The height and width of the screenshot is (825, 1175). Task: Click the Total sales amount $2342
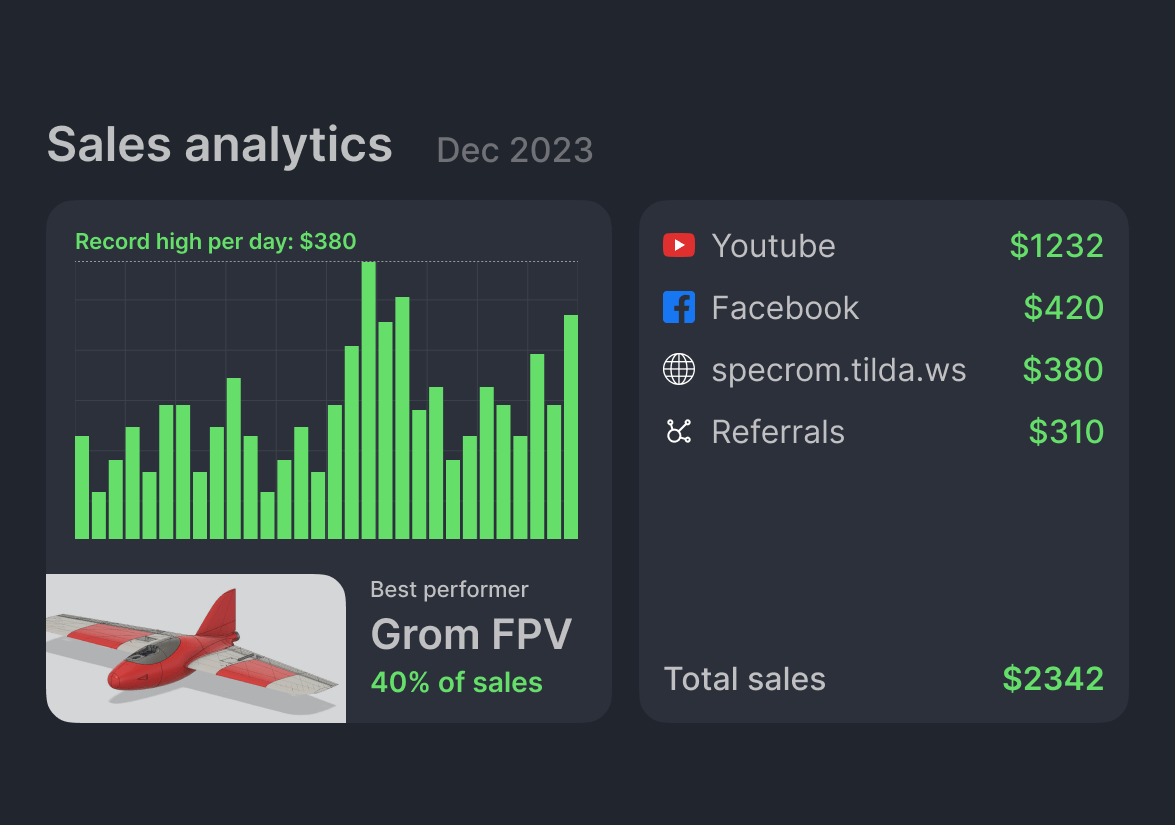tap(1051, 679)
